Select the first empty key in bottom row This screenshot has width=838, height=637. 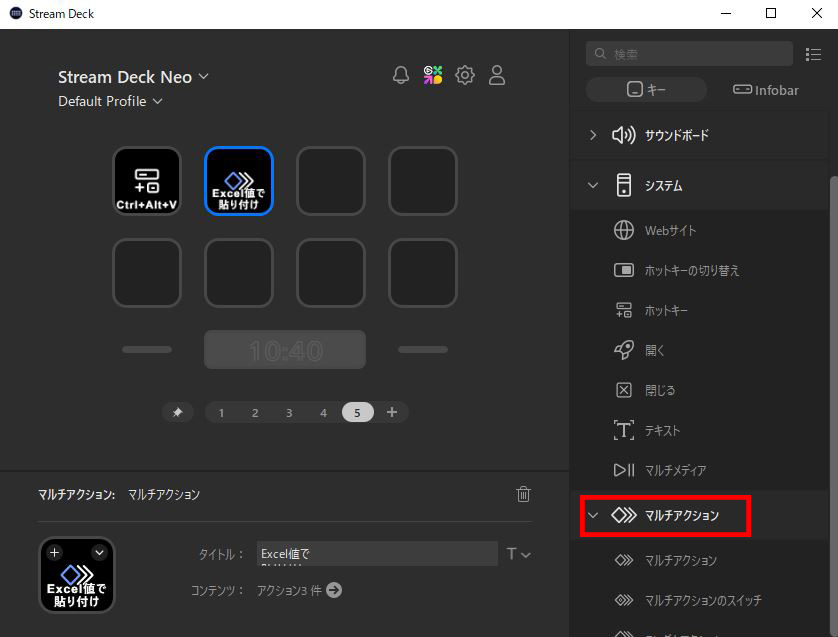click(147, 273)
